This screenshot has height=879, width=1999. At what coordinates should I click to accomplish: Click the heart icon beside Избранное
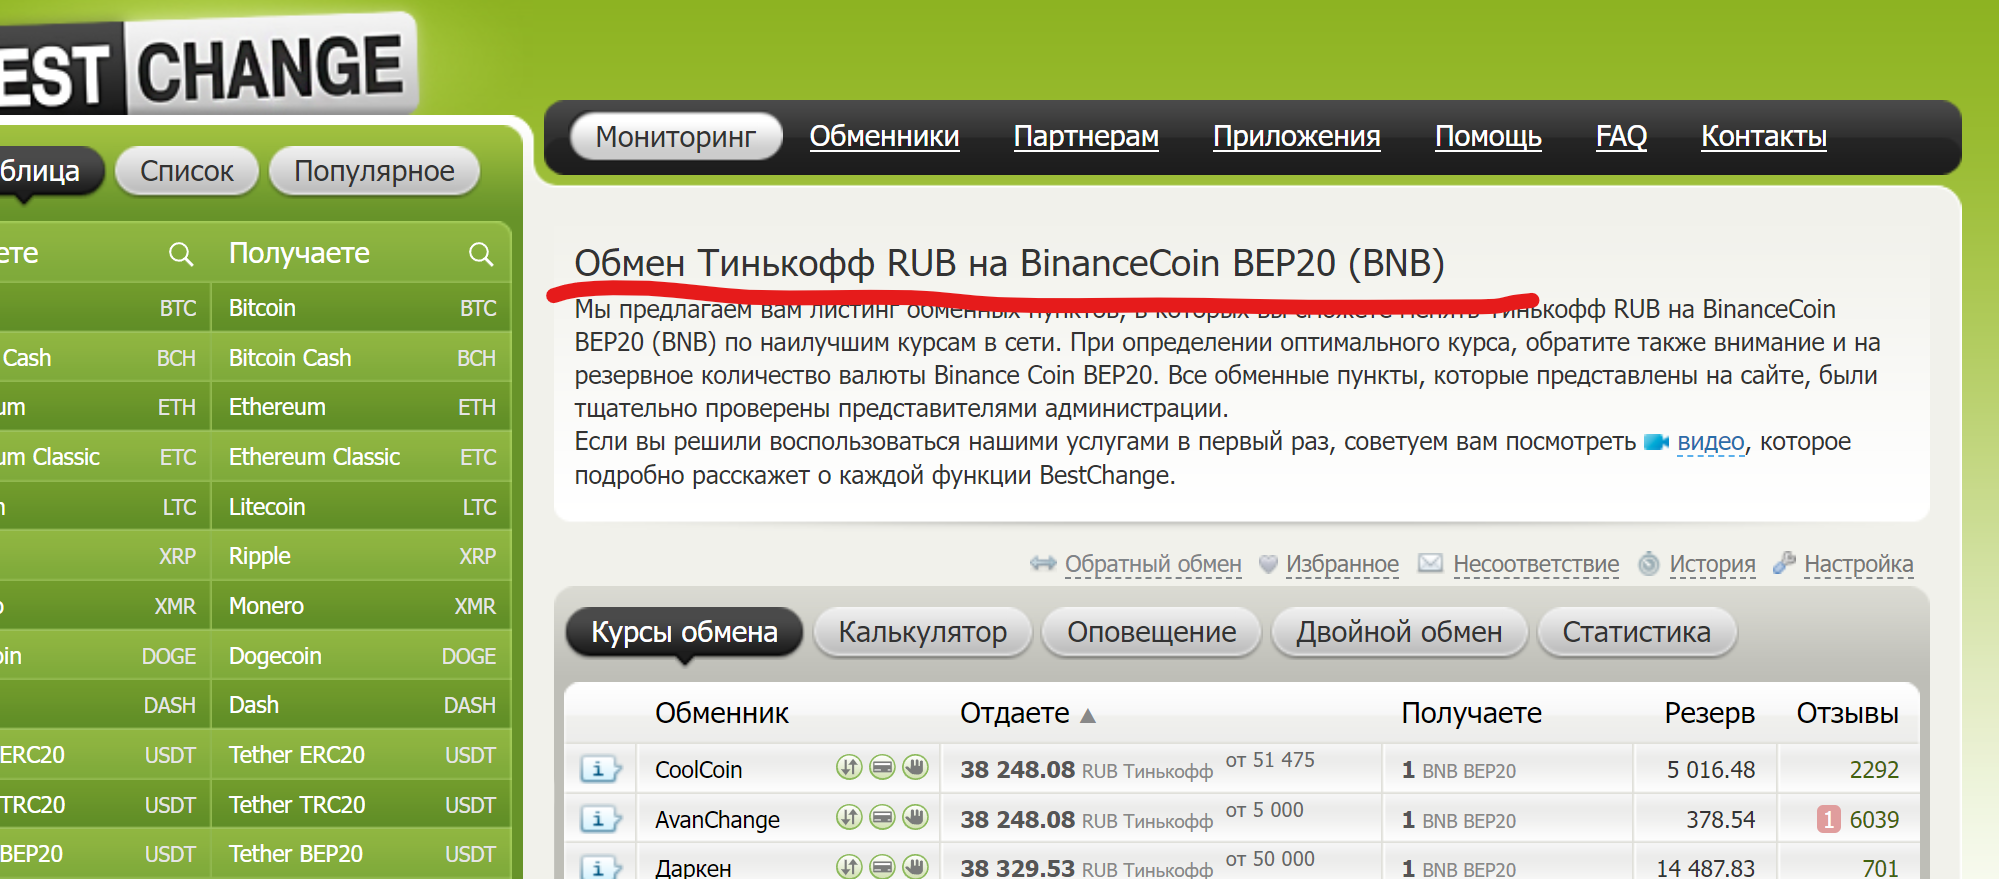click(1268, 564)
